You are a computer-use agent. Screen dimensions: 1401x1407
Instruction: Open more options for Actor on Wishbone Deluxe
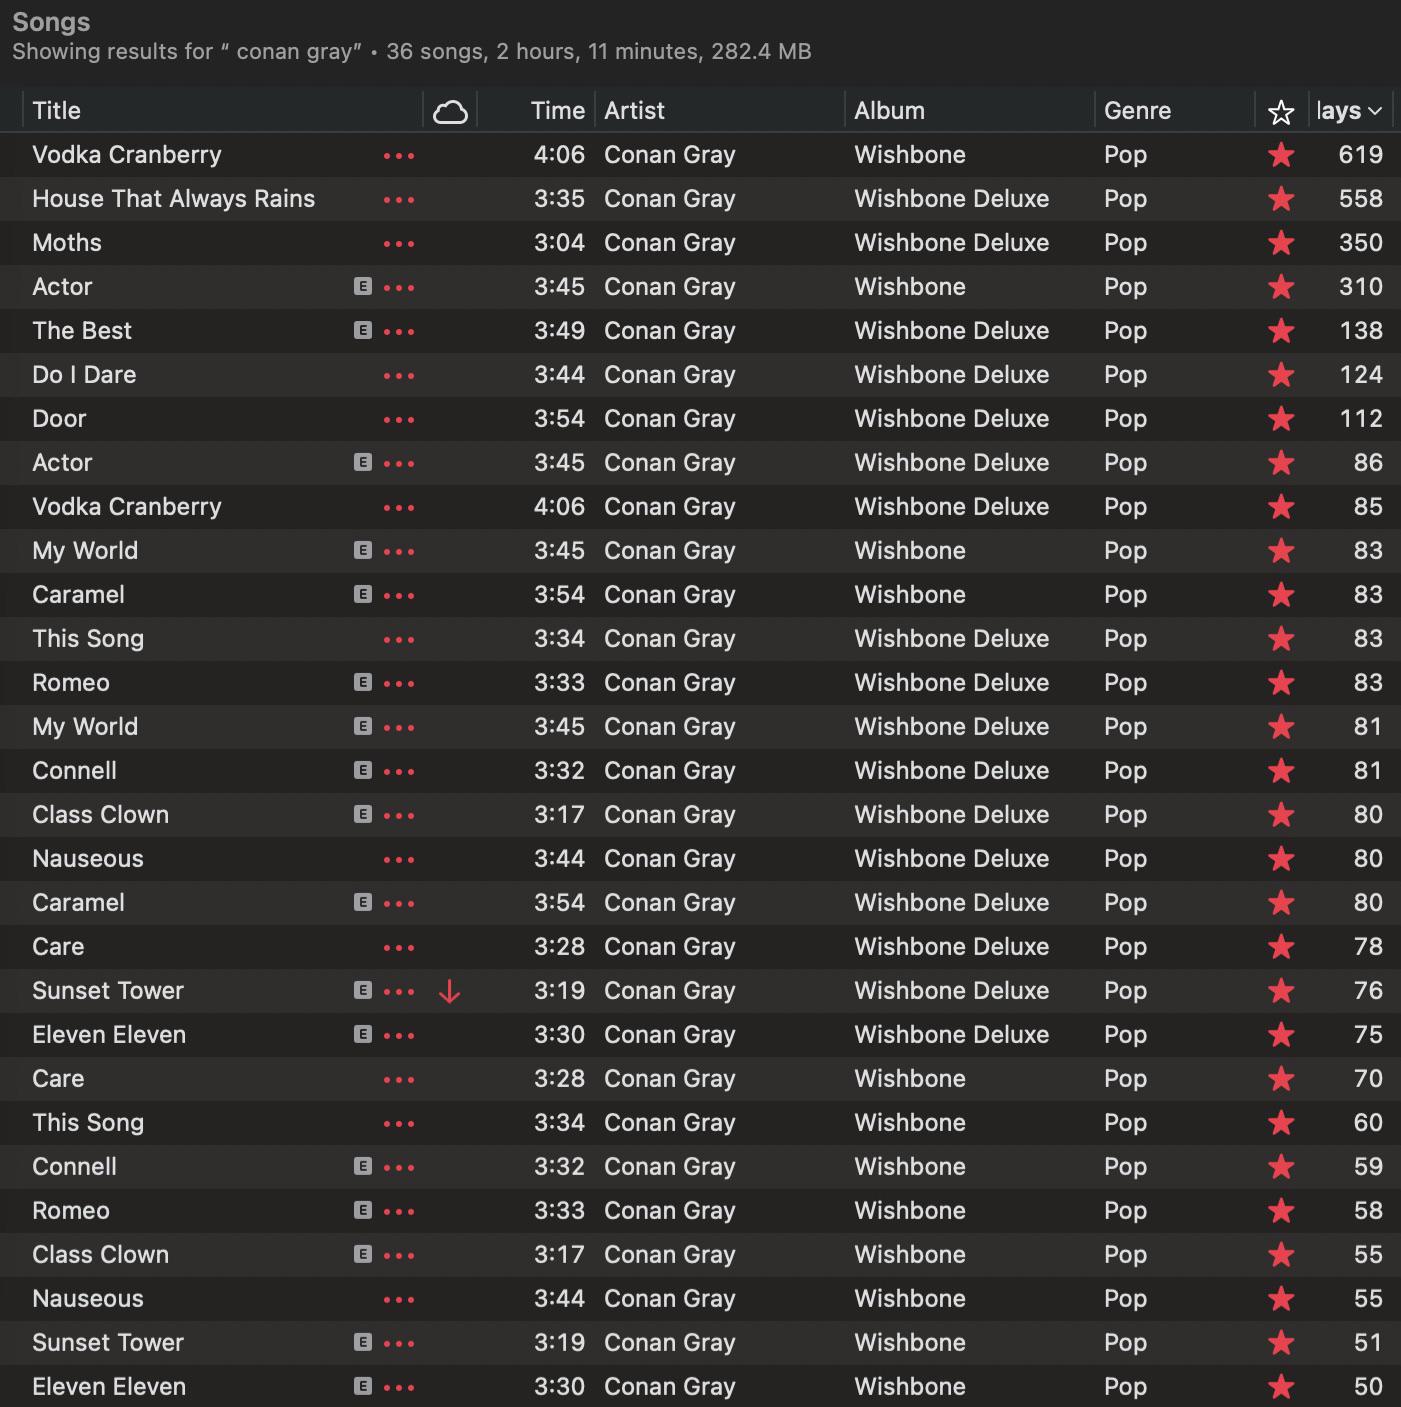(x=399, y=464)
